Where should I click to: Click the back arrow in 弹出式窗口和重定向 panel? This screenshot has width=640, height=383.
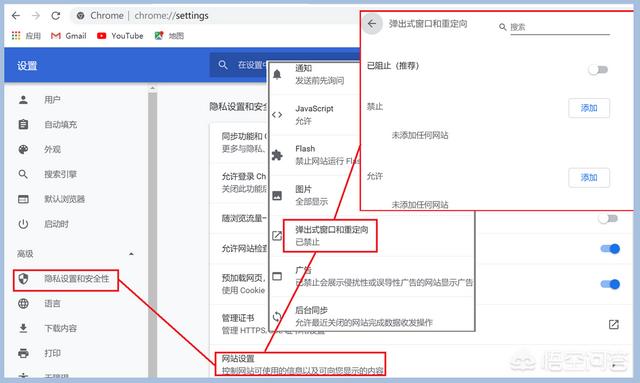[x=372, y=24]
